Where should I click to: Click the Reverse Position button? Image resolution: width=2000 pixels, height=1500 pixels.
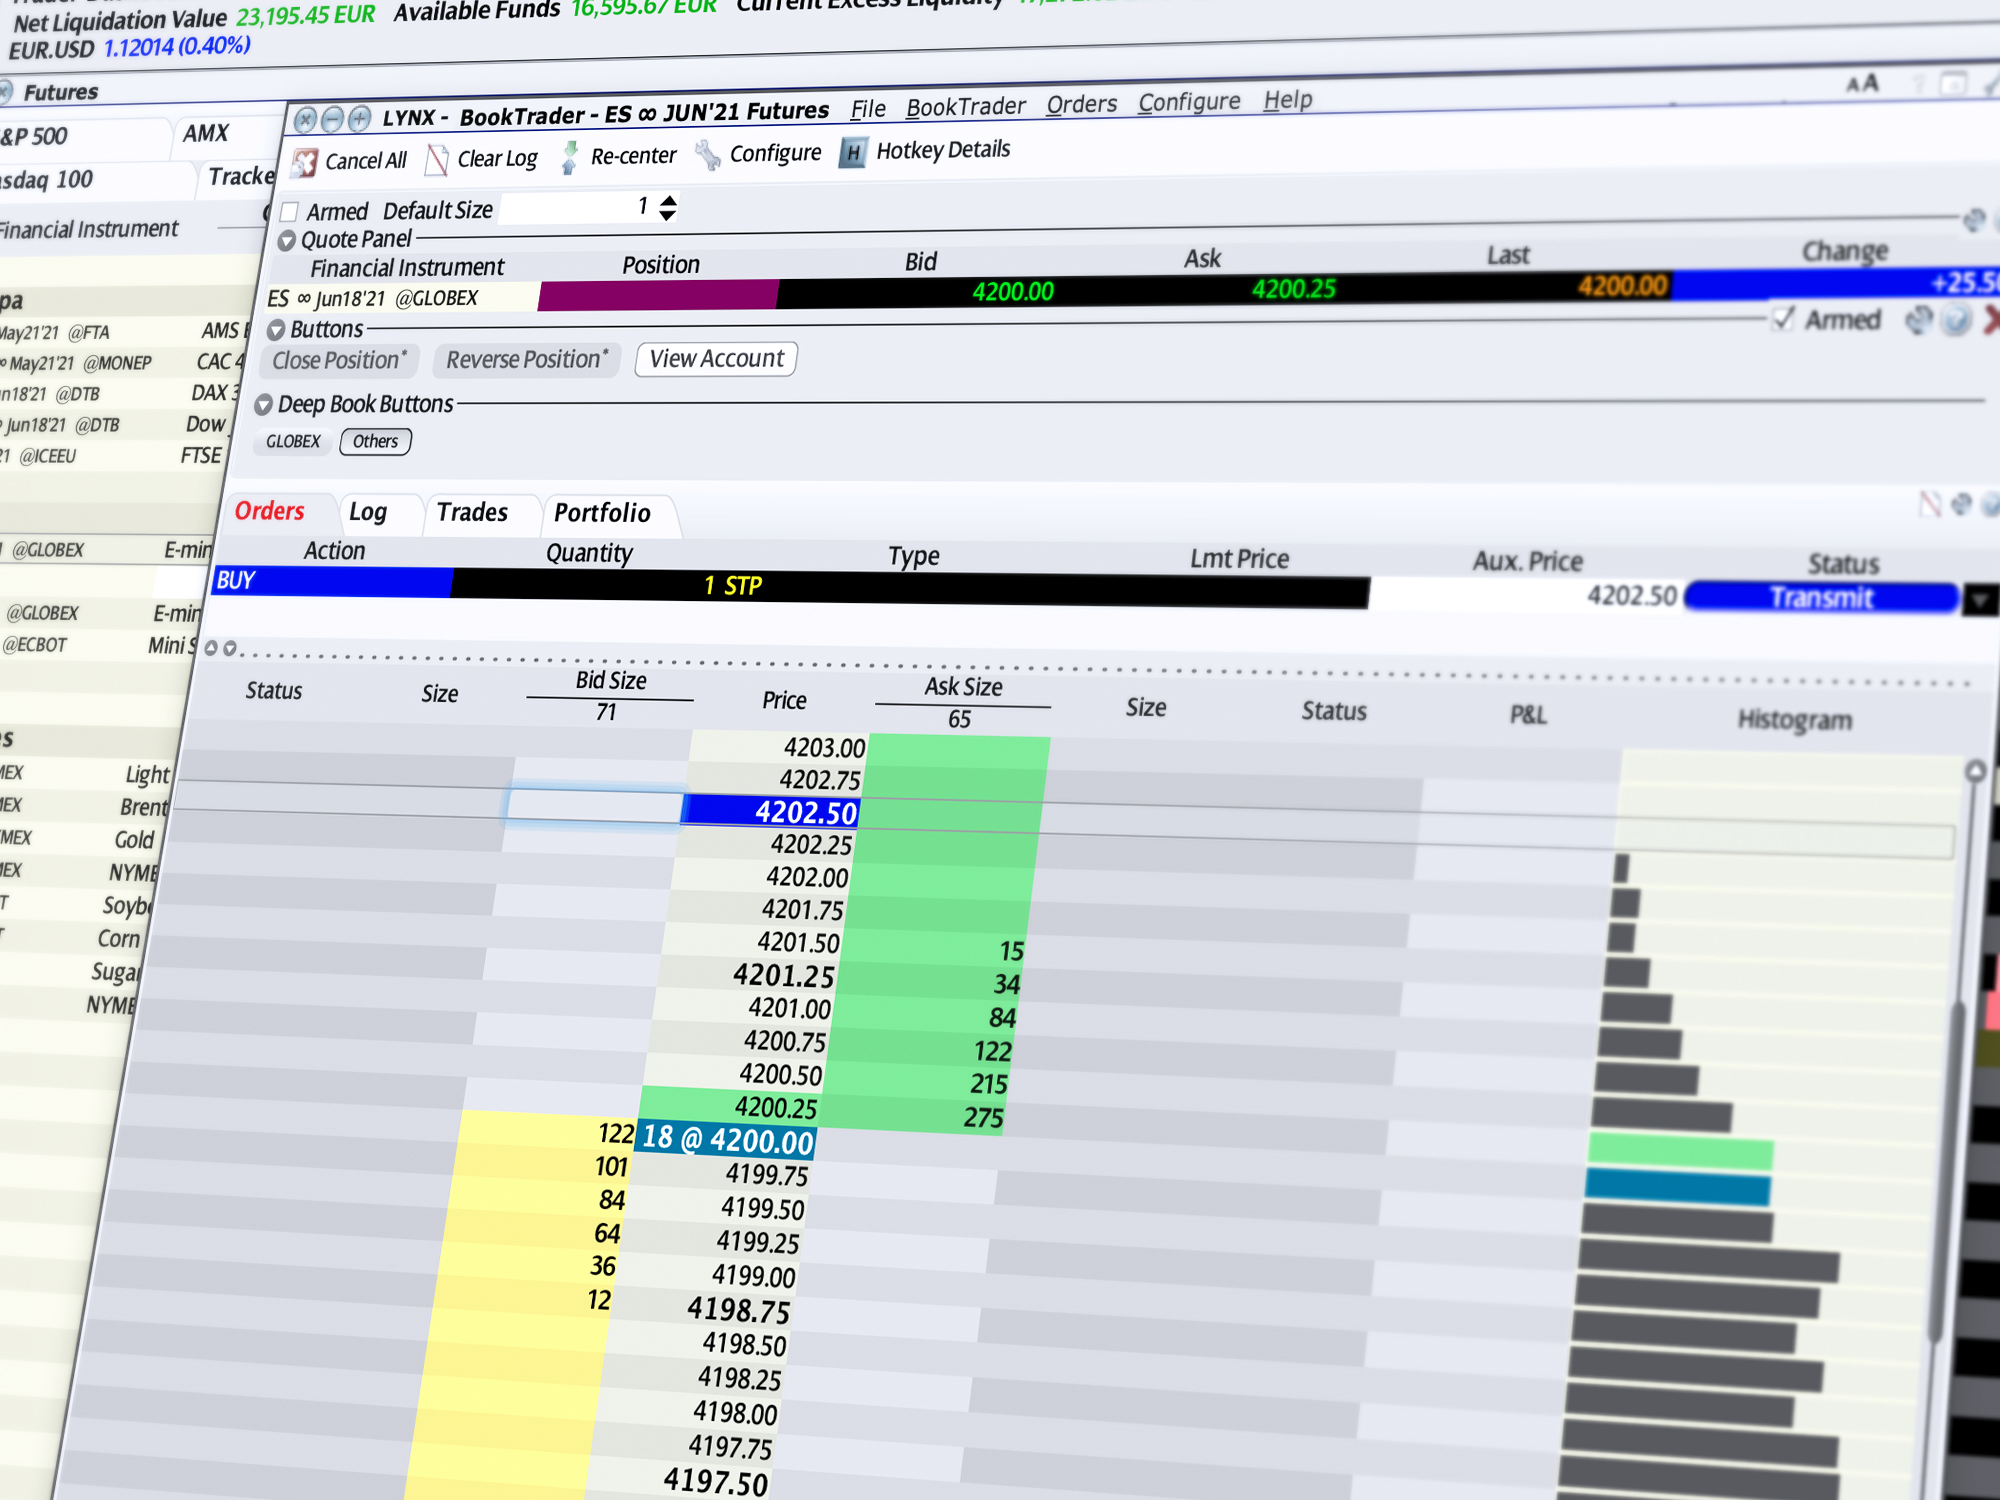point(528,359)
